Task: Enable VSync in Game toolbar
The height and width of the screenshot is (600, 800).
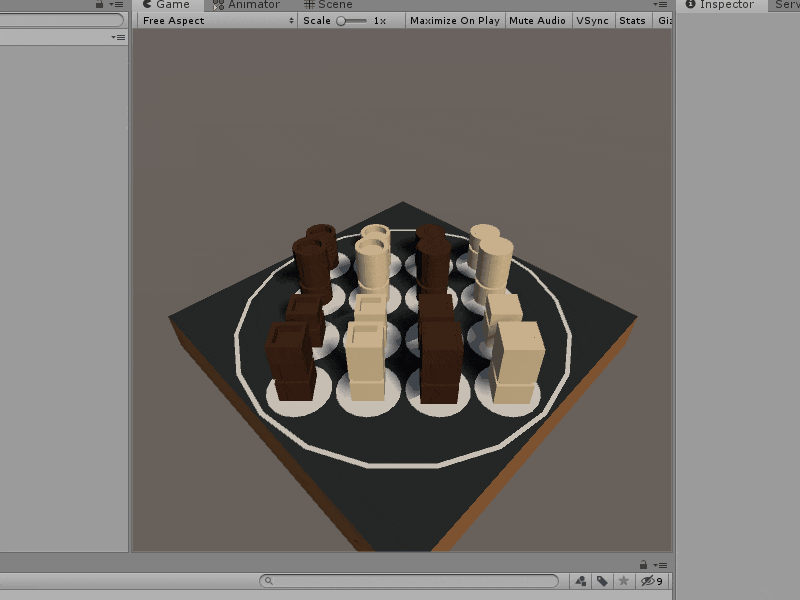Action: point(592,20)
